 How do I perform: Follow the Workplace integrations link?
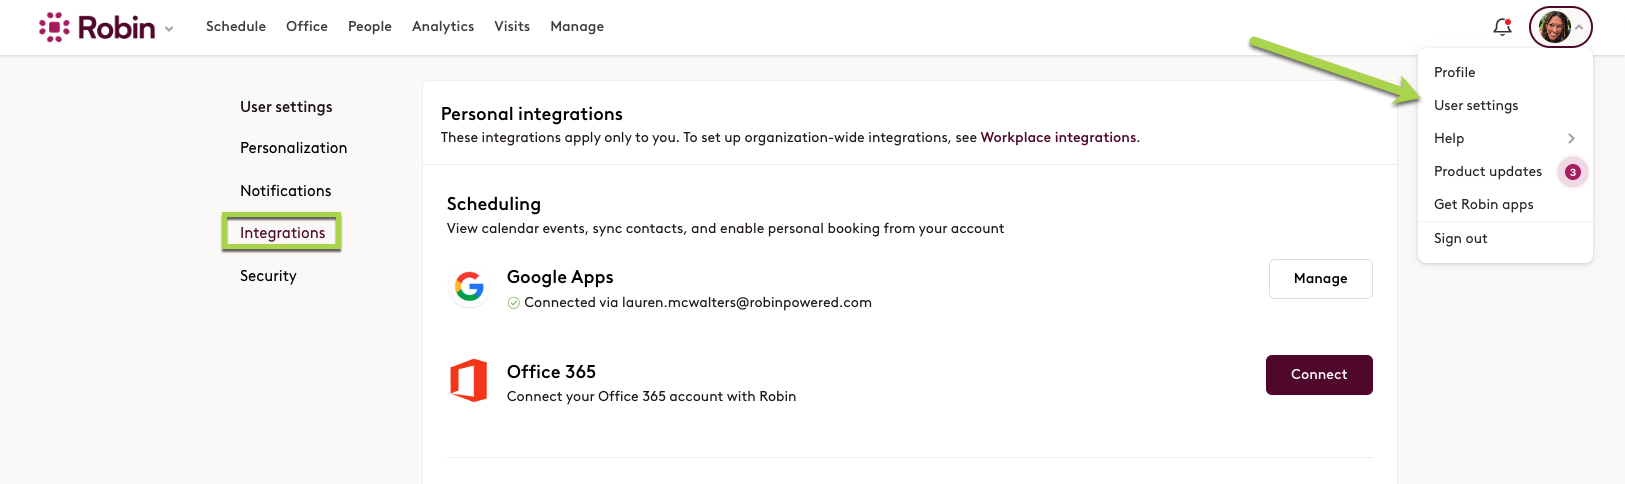click(x=1058, y=138)
